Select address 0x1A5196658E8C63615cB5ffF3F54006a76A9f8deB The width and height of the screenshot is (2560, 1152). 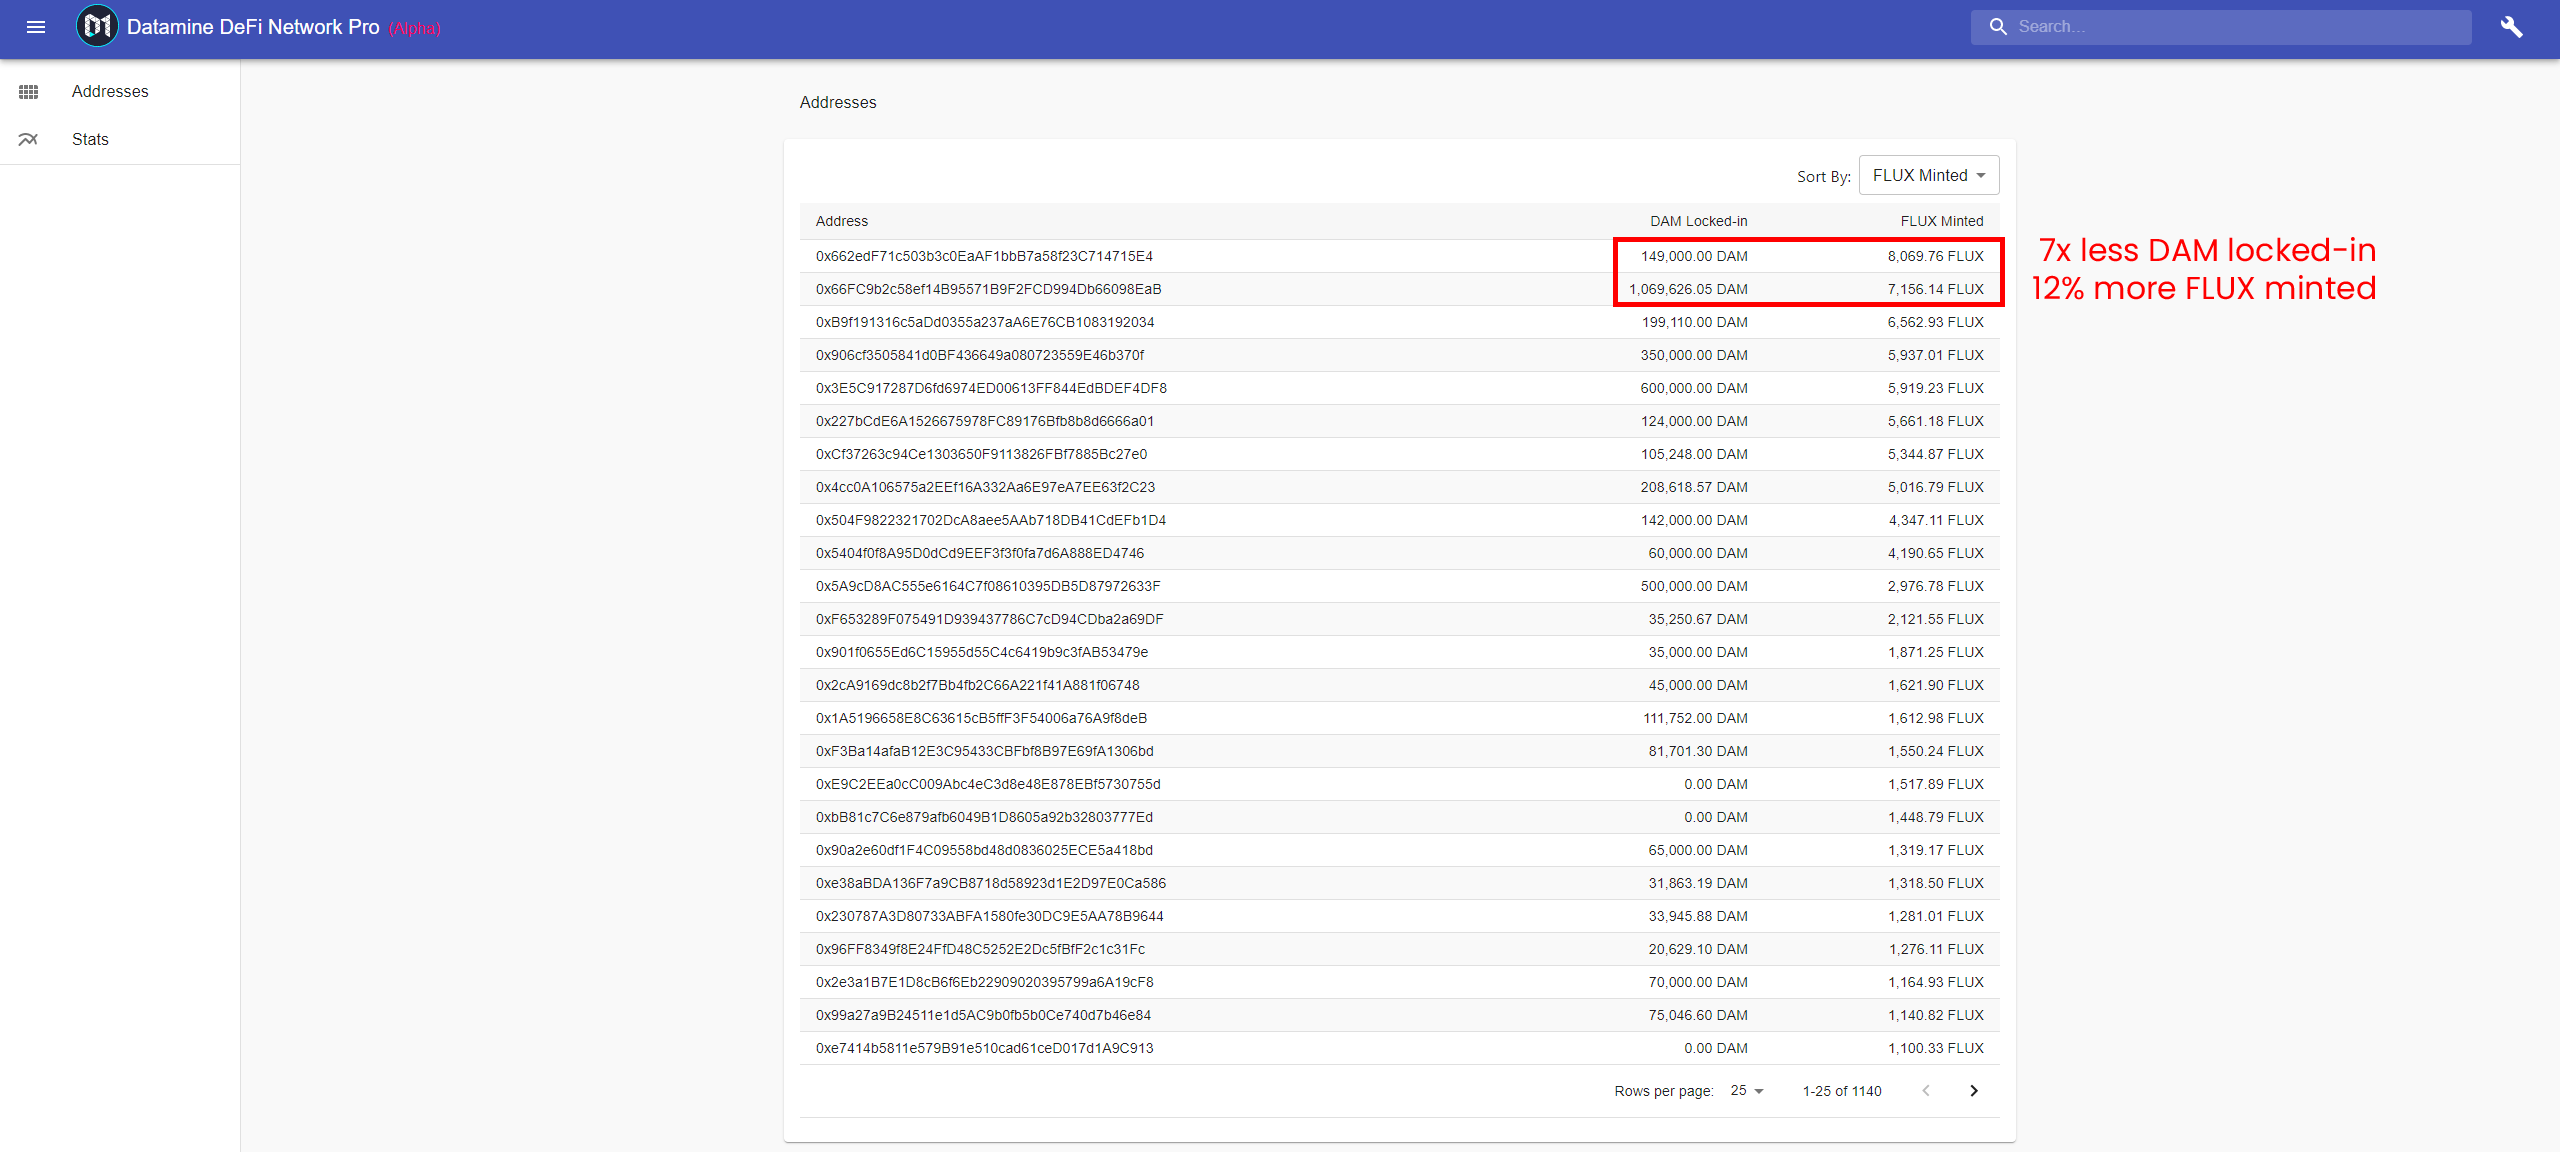981,718
